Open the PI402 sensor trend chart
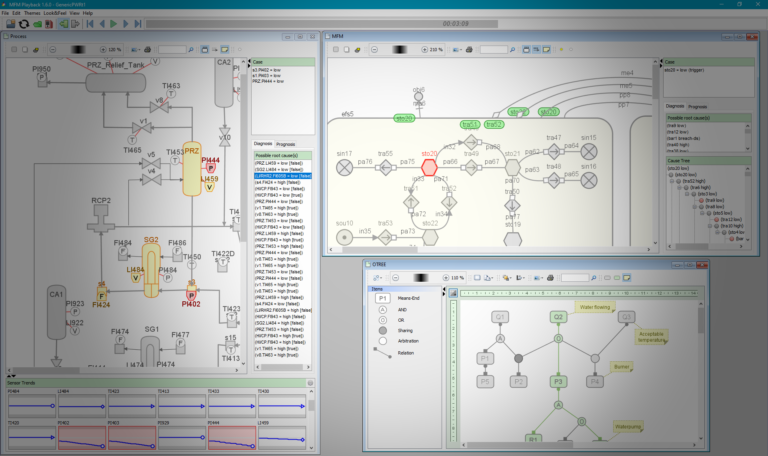 (82, 438)
